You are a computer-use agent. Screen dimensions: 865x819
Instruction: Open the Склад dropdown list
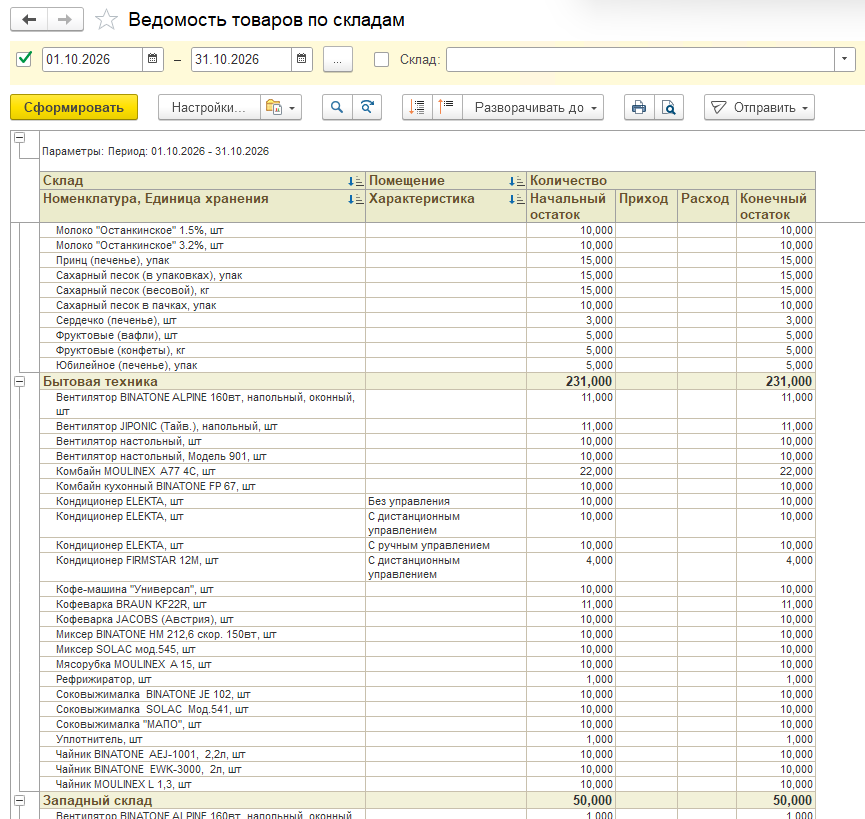tap(844, 59)
